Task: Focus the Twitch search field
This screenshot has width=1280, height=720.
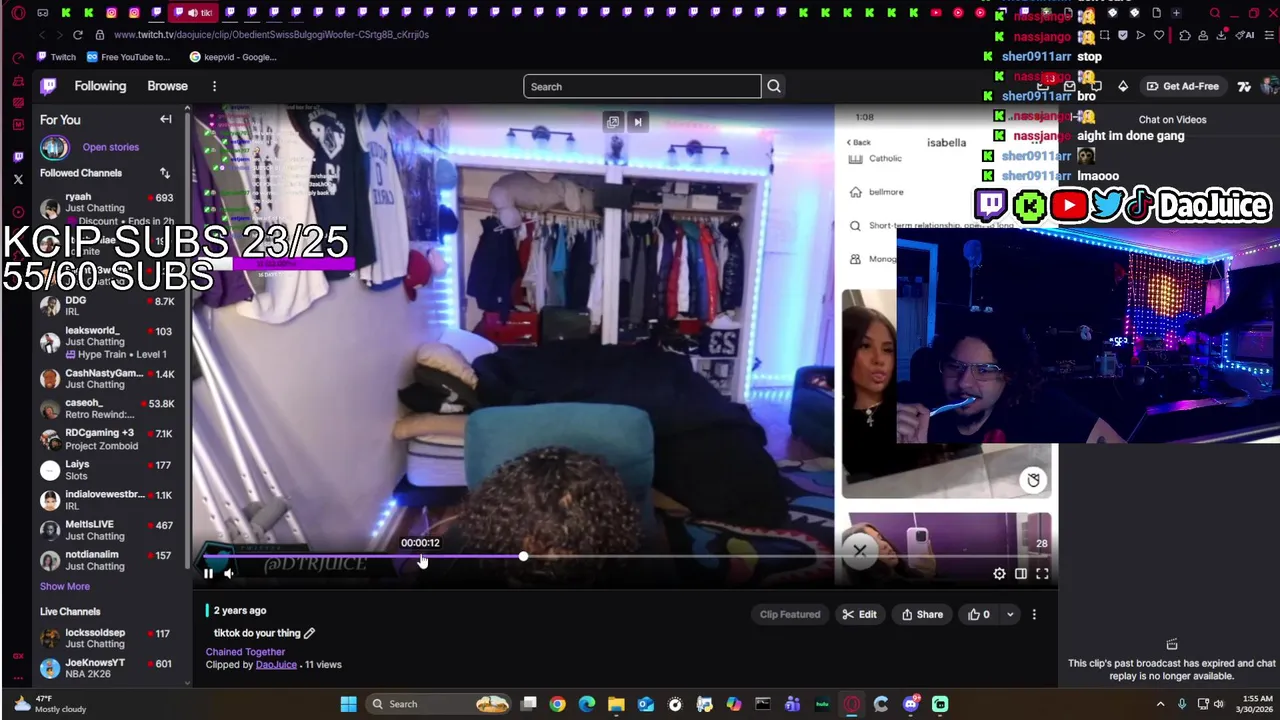Action: [642, 87]
